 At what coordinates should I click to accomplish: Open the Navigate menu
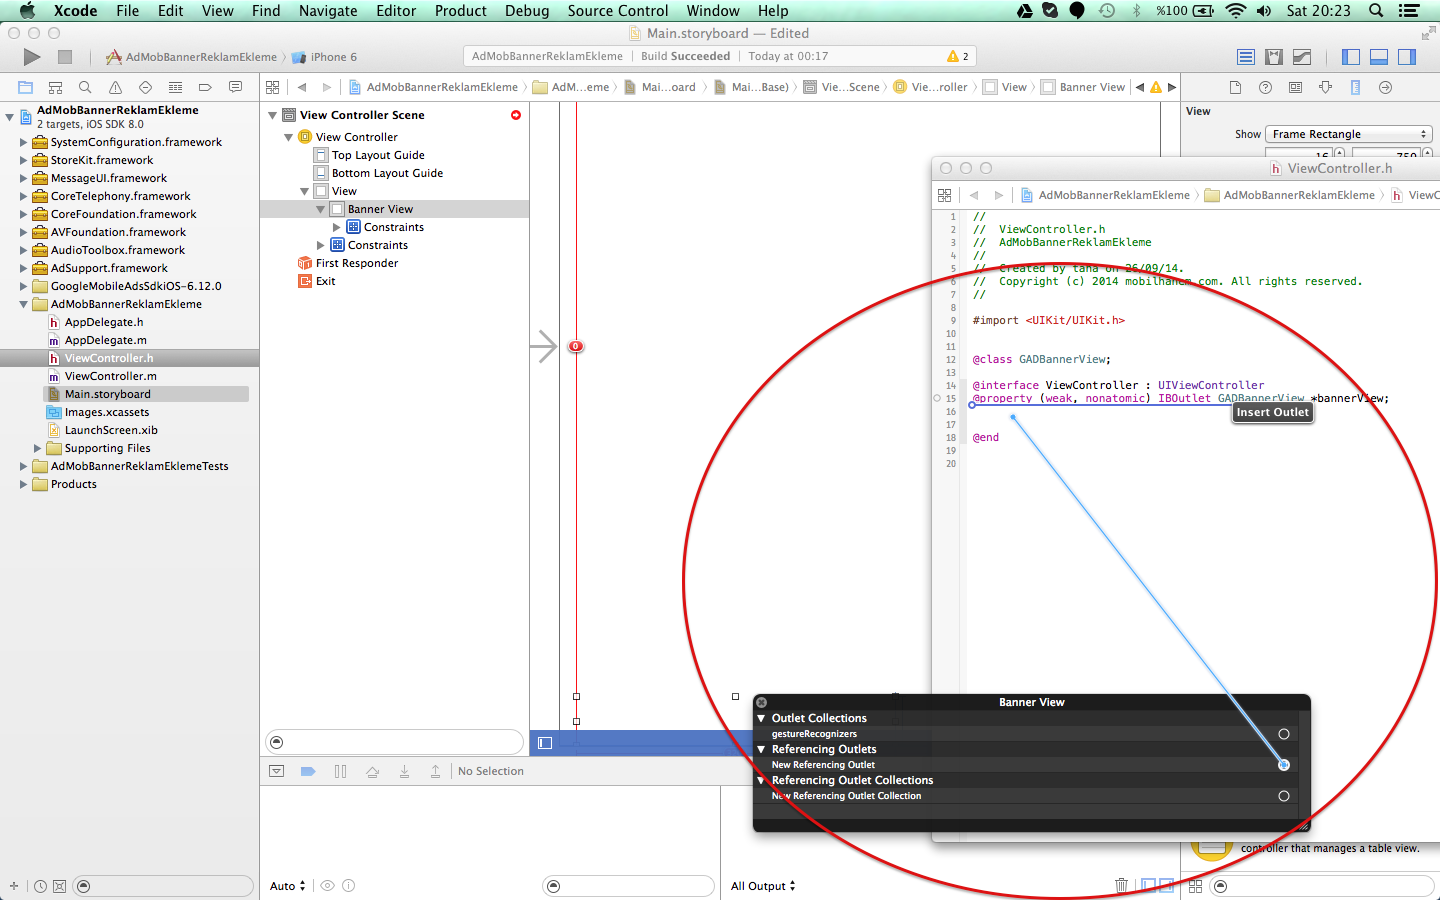click(x=328, y=11)
